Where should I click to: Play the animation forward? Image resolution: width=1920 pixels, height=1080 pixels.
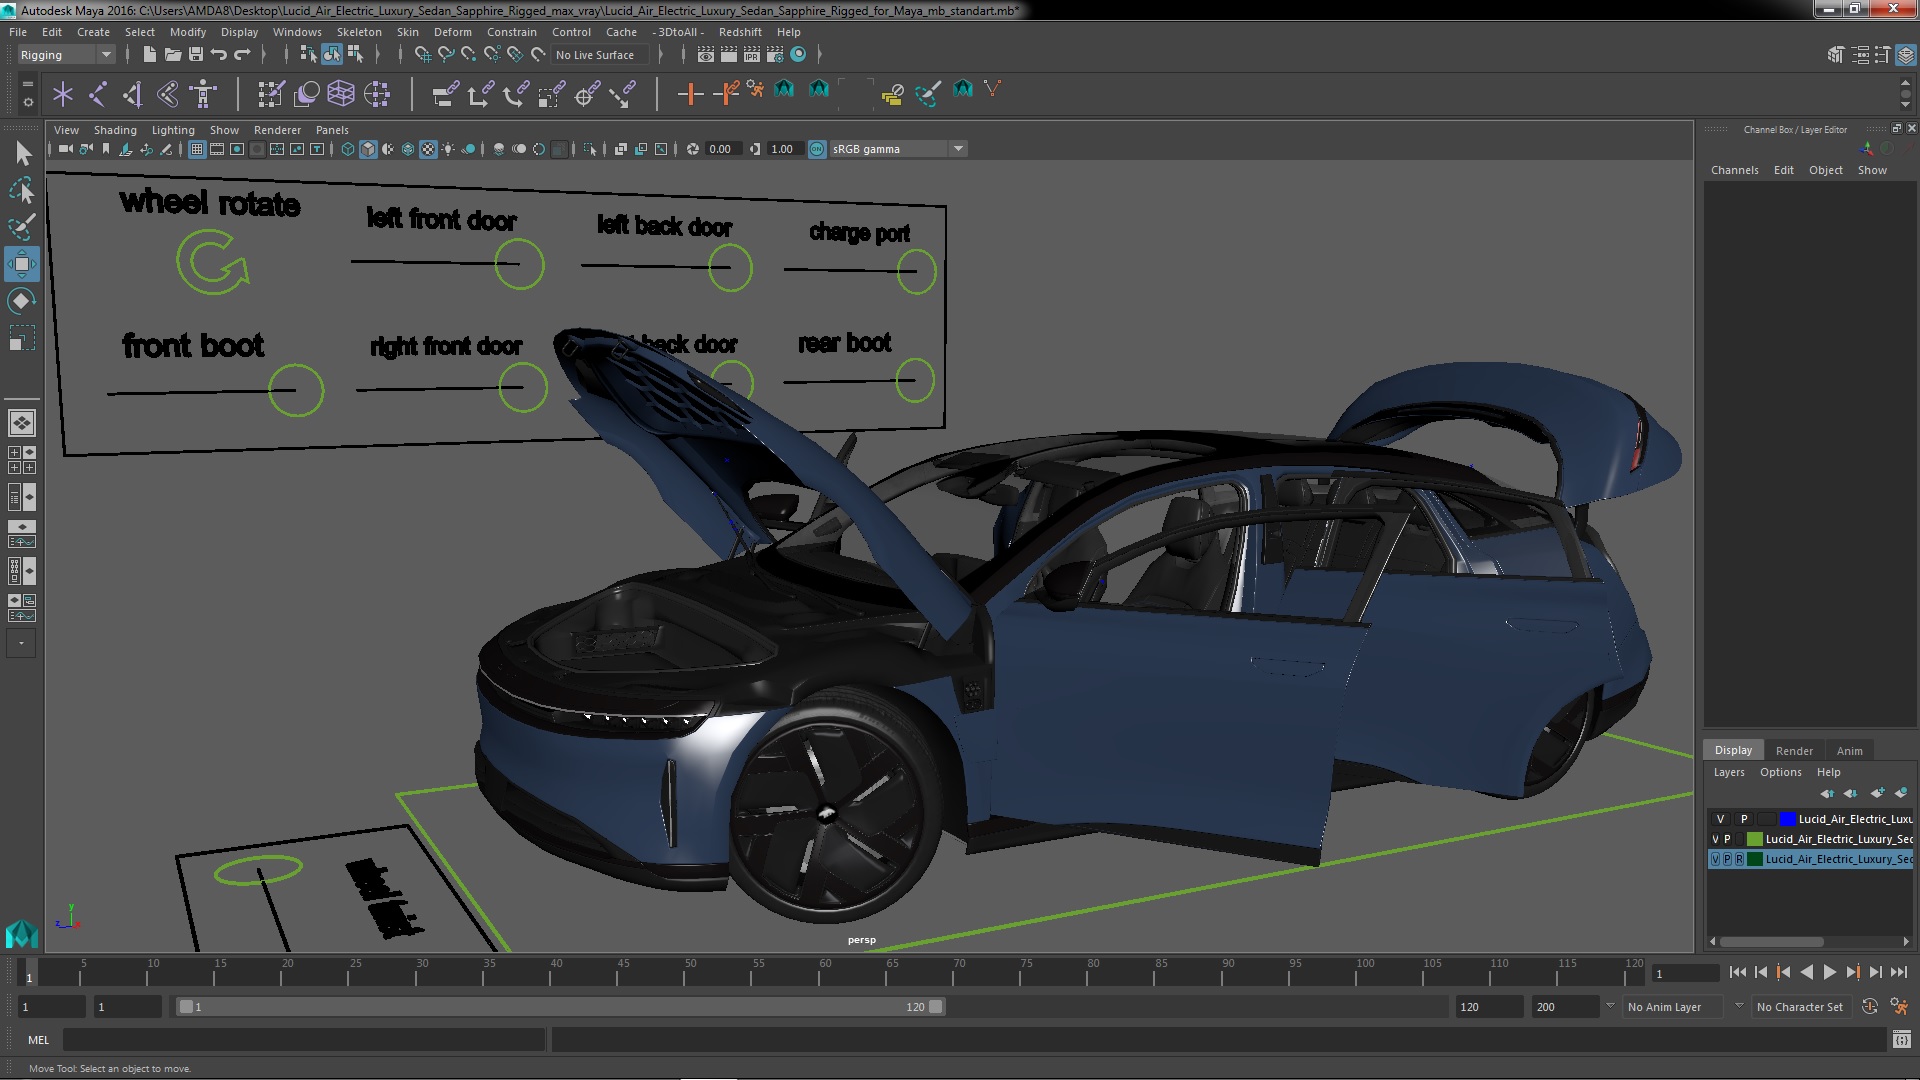(x=1829, y=972)
